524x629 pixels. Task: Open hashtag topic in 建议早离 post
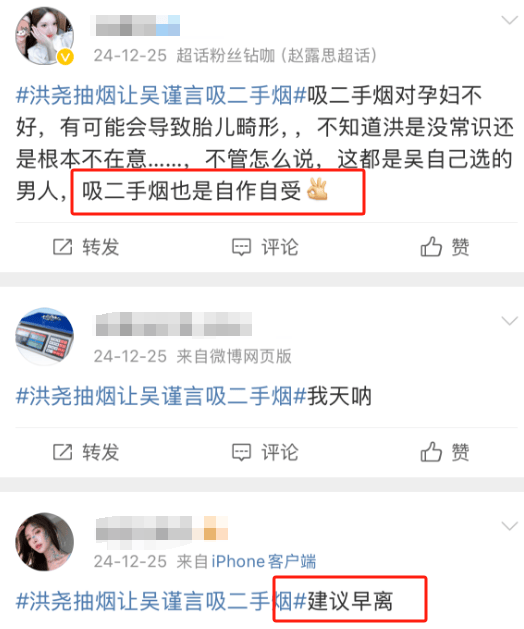pos(161,601)
